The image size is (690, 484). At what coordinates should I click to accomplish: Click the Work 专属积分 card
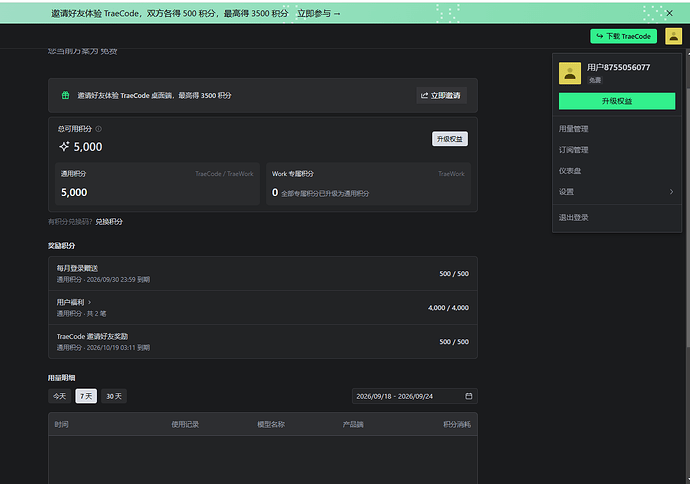point(368,183)
